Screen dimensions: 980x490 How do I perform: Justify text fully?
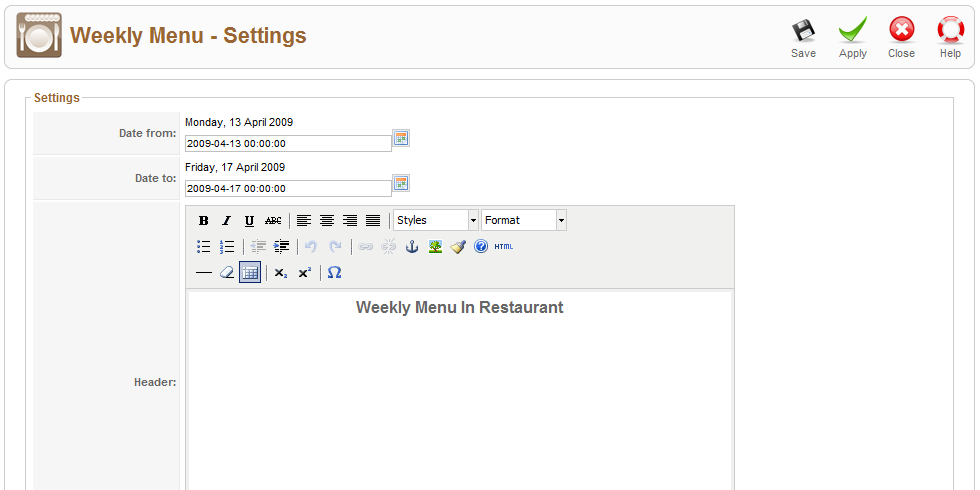[373, 220]
